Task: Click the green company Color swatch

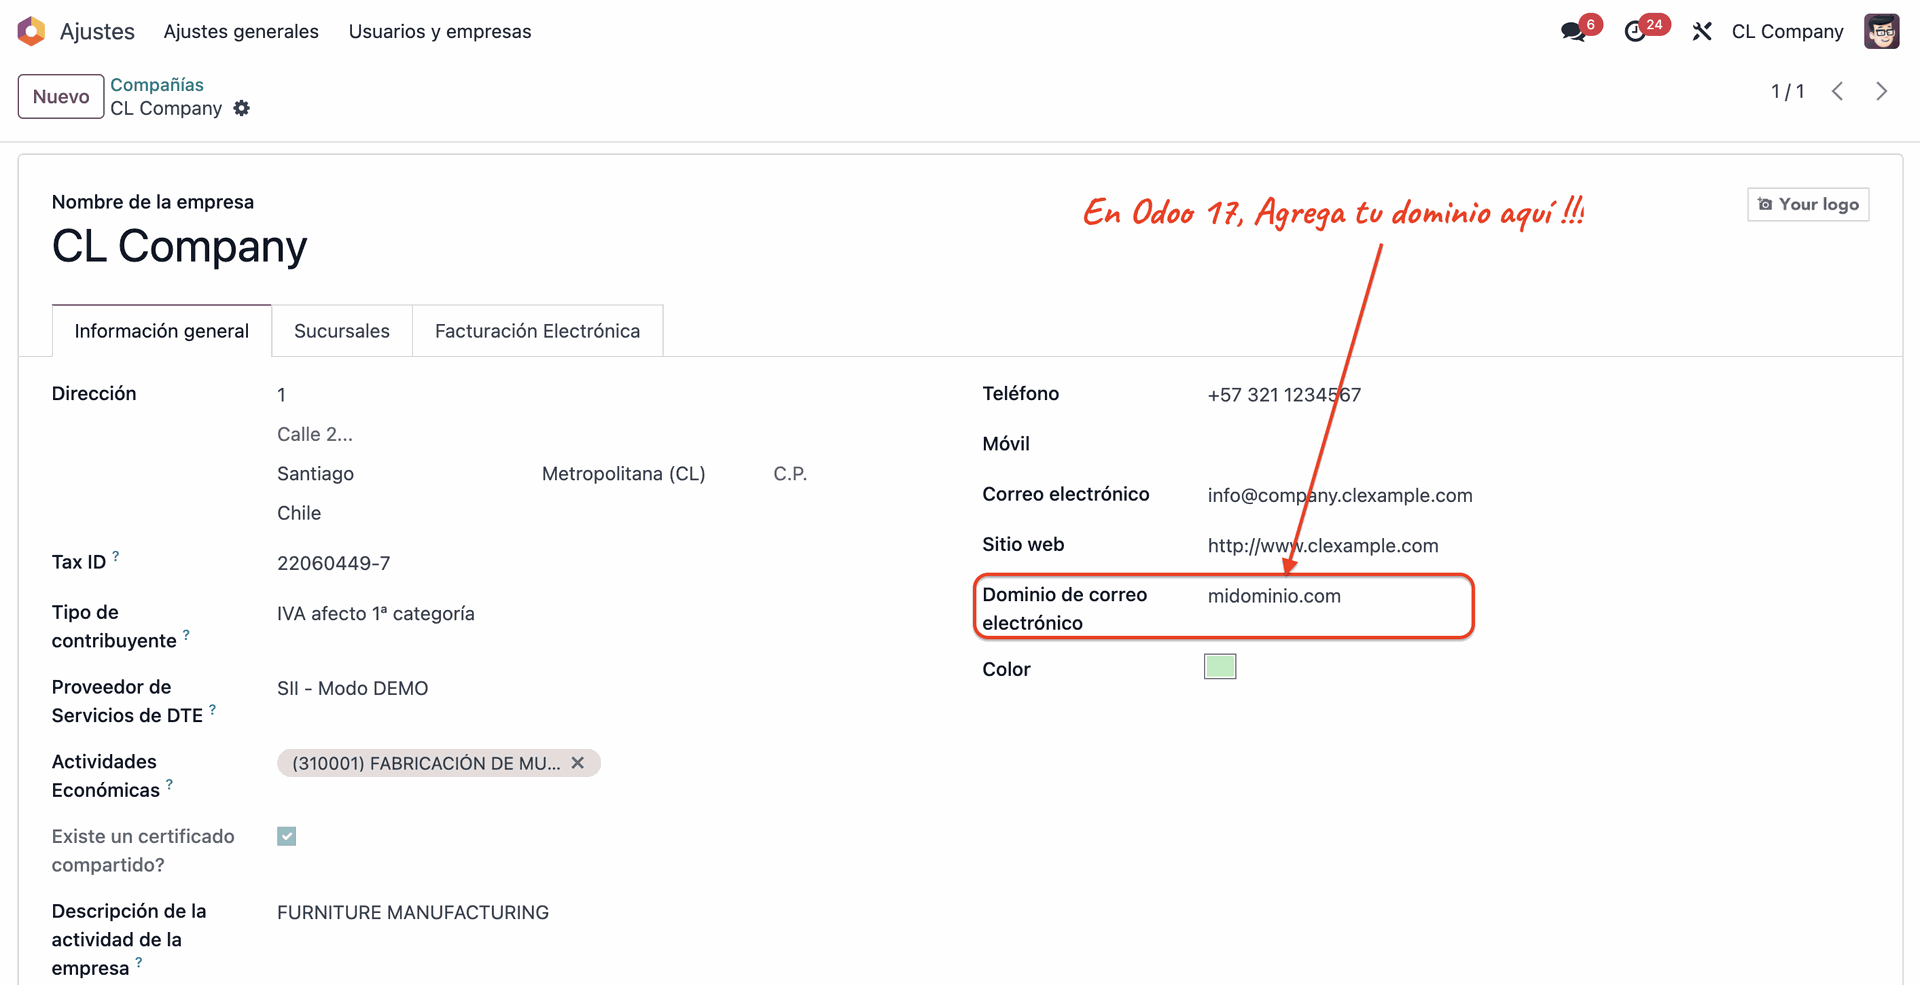Action: (1220, 666)
